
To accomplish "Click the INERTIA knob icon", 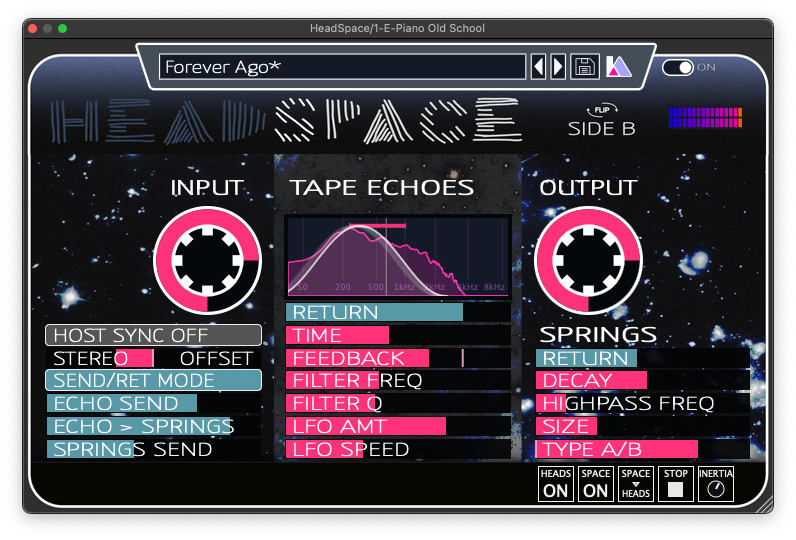I will click(715, 484).
